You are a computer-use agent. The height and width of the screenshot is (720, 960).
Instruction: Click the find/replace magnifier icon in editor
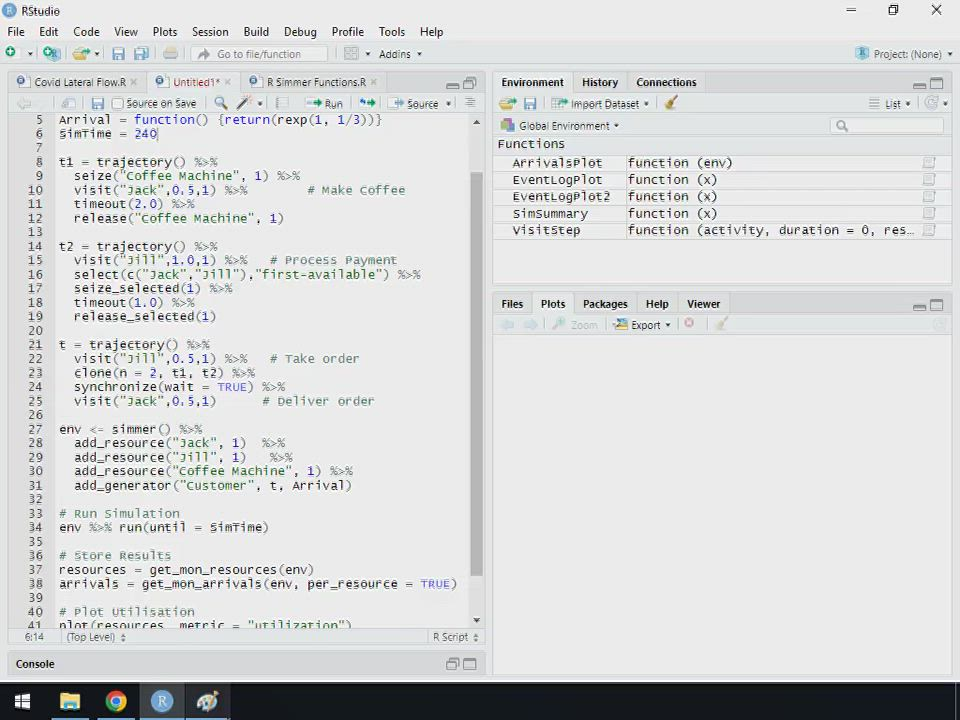tap(221, 103)
